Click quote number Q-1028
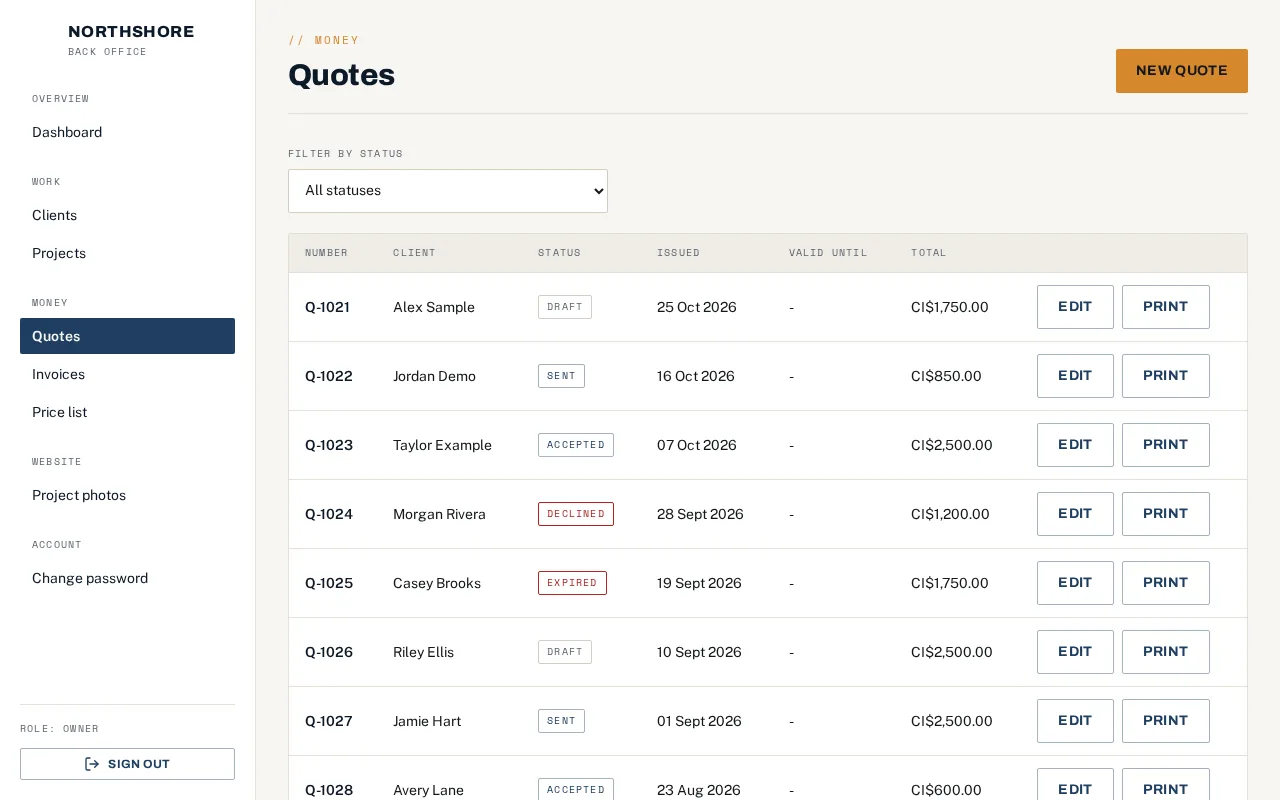The width and height of the screenshot is (1280, 800). click(329, 790)
